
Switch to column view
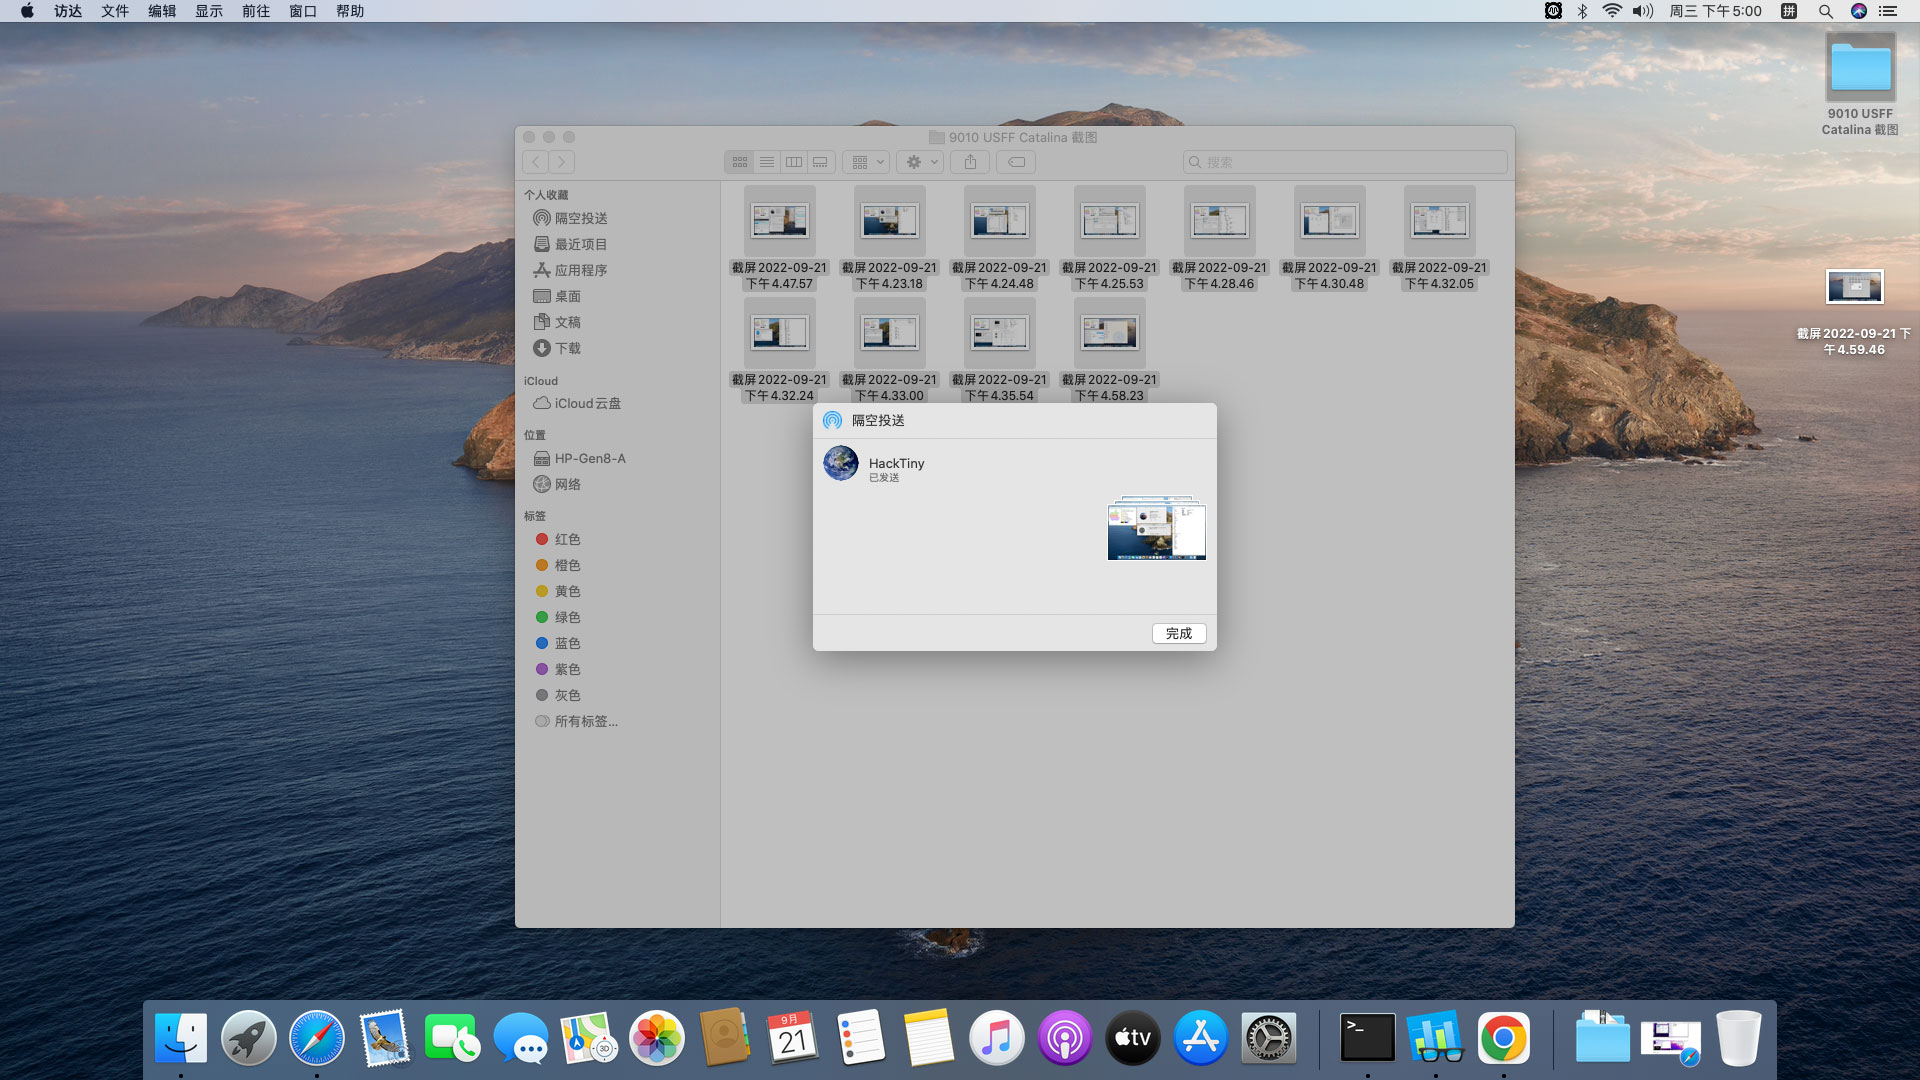pos(794,162)
